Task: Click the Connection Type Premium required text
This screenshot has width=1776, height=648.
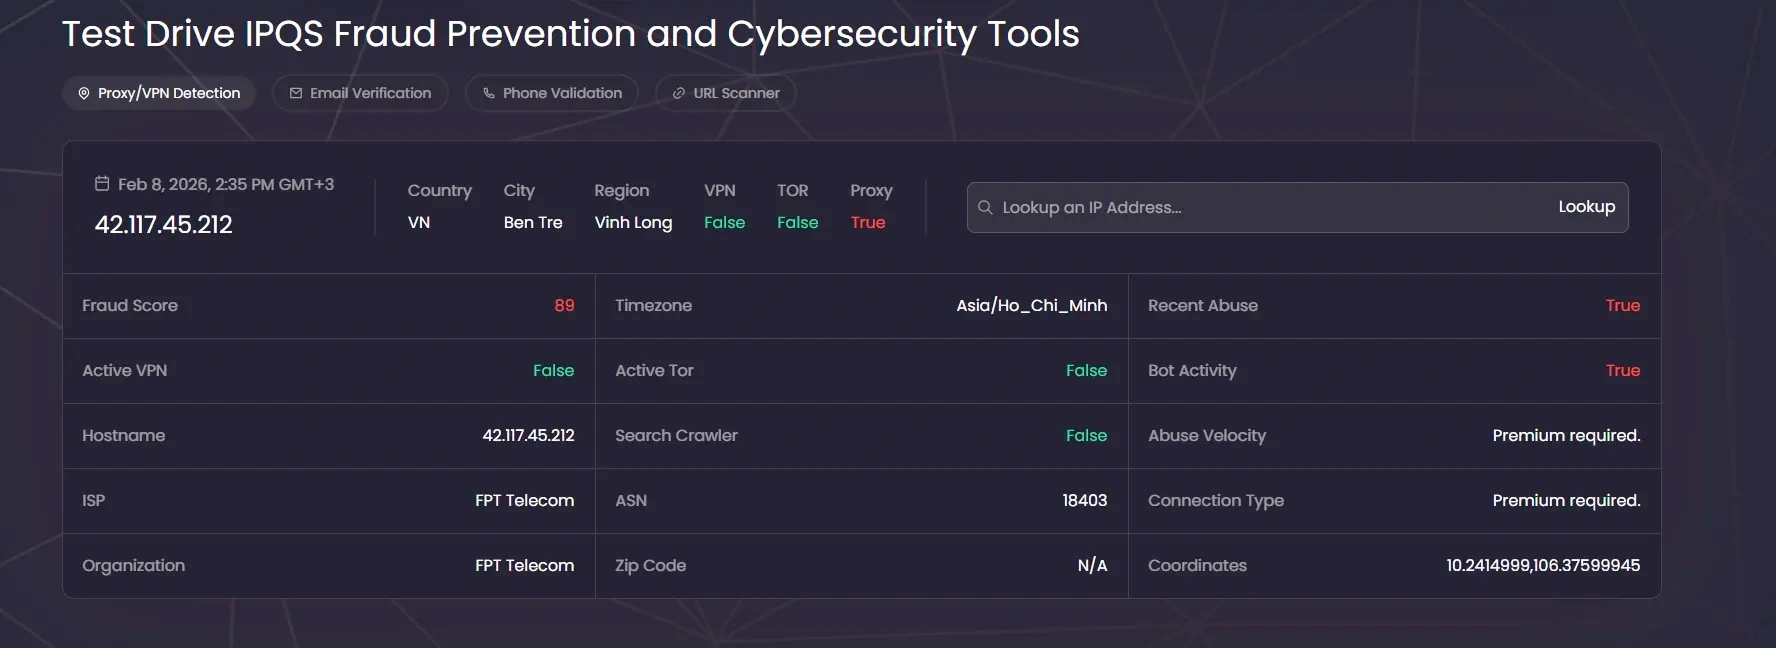Action: 1566,501
